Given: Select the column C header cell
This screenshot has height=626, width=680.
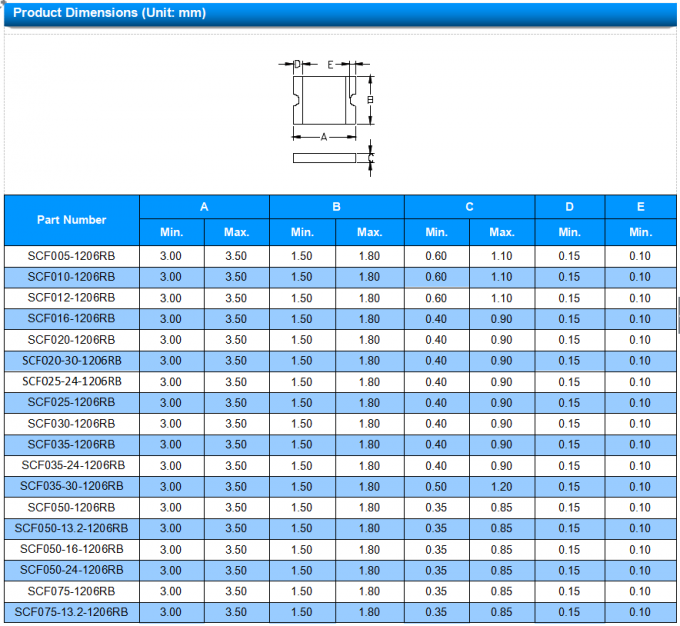Looking at the screenshot, I should click(x=469, y=207).
